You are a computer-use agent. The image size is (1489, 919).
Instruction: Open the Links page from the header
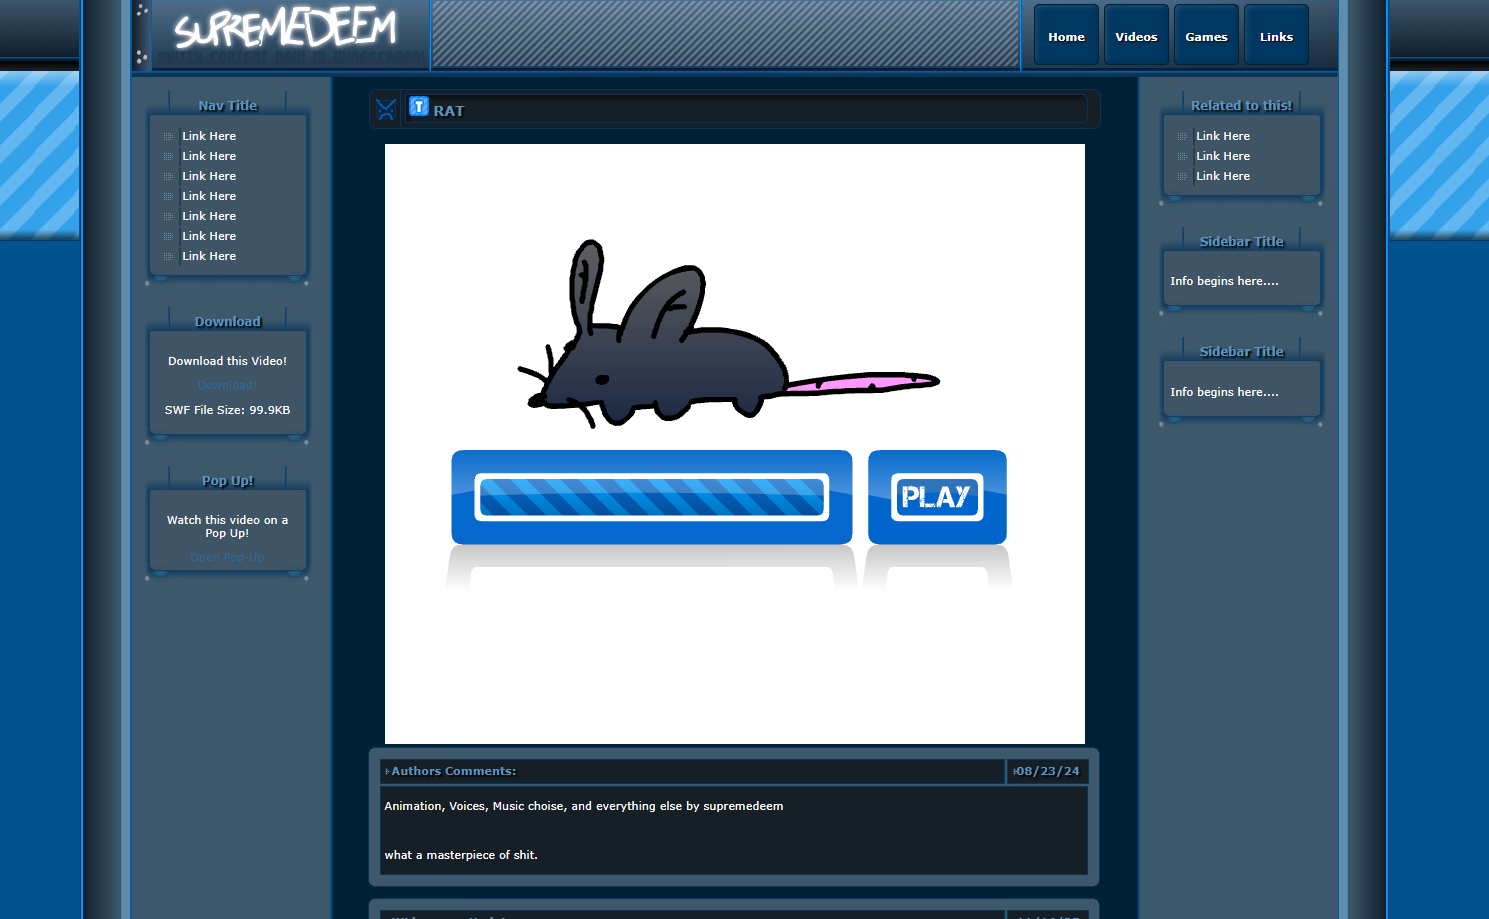(x=1276, y=37)
